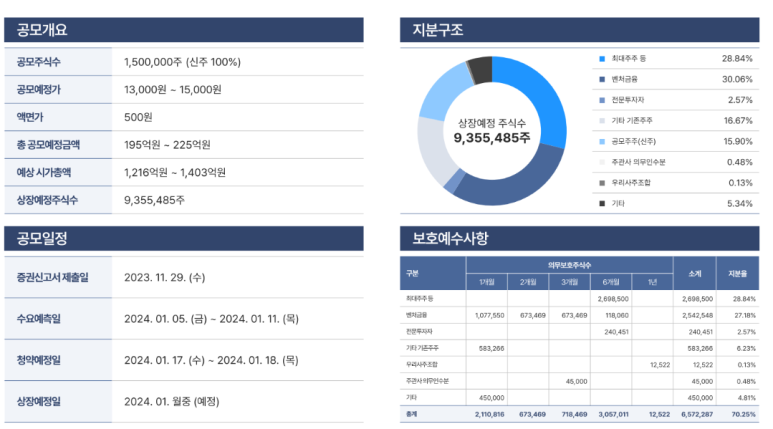Click the 1개월 column header
Screen dimensions: 773x429
click(487, 282)
